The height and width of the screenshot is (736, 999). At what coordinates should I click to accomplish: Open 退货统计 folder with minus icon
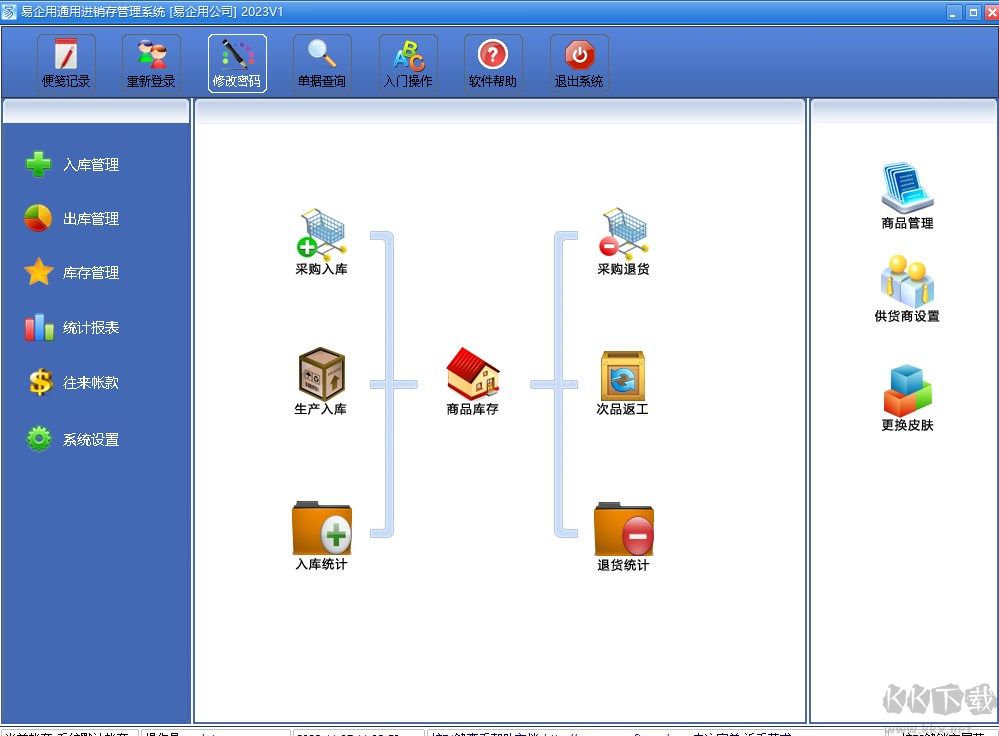click(623, 537)
